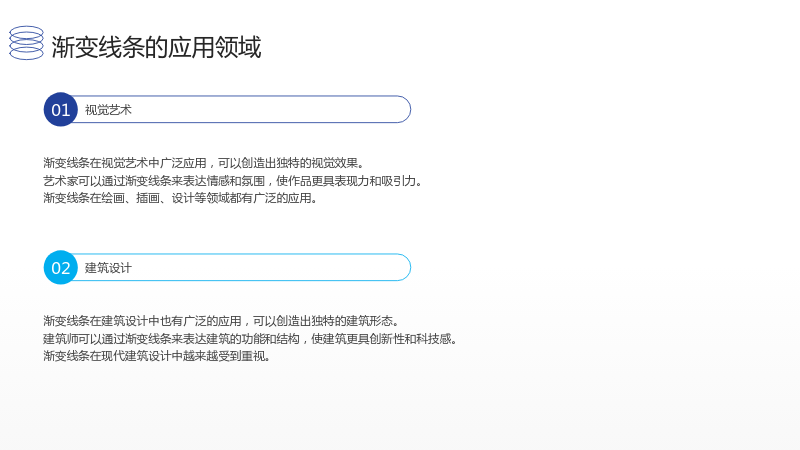Select the dark blue 01 circle badge

click(61, 109)
